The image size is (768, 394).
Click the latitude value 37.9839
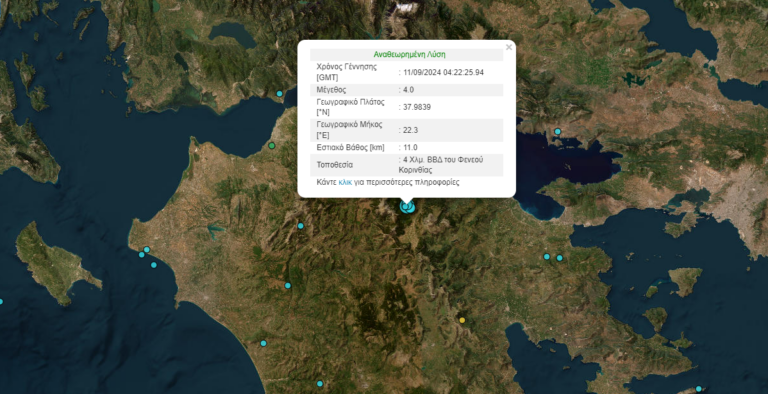(x=417, y=107)
